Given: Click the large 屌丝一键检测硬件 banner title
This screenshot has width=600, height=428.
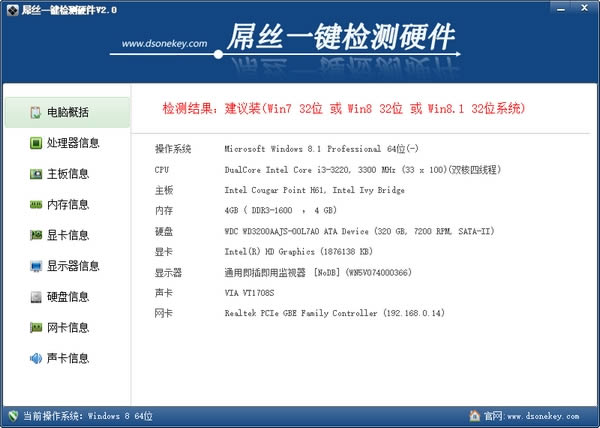Looking at the screenshot, I should 341,37.
